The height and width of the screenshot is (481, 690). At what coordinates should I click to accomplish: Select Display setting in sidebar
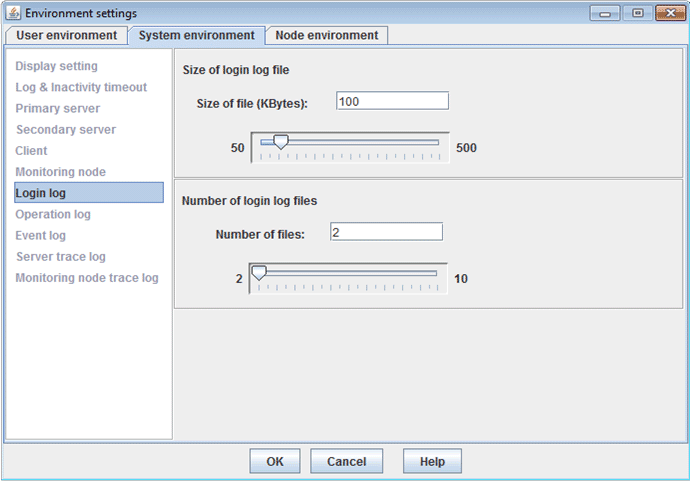pos(57,66)
